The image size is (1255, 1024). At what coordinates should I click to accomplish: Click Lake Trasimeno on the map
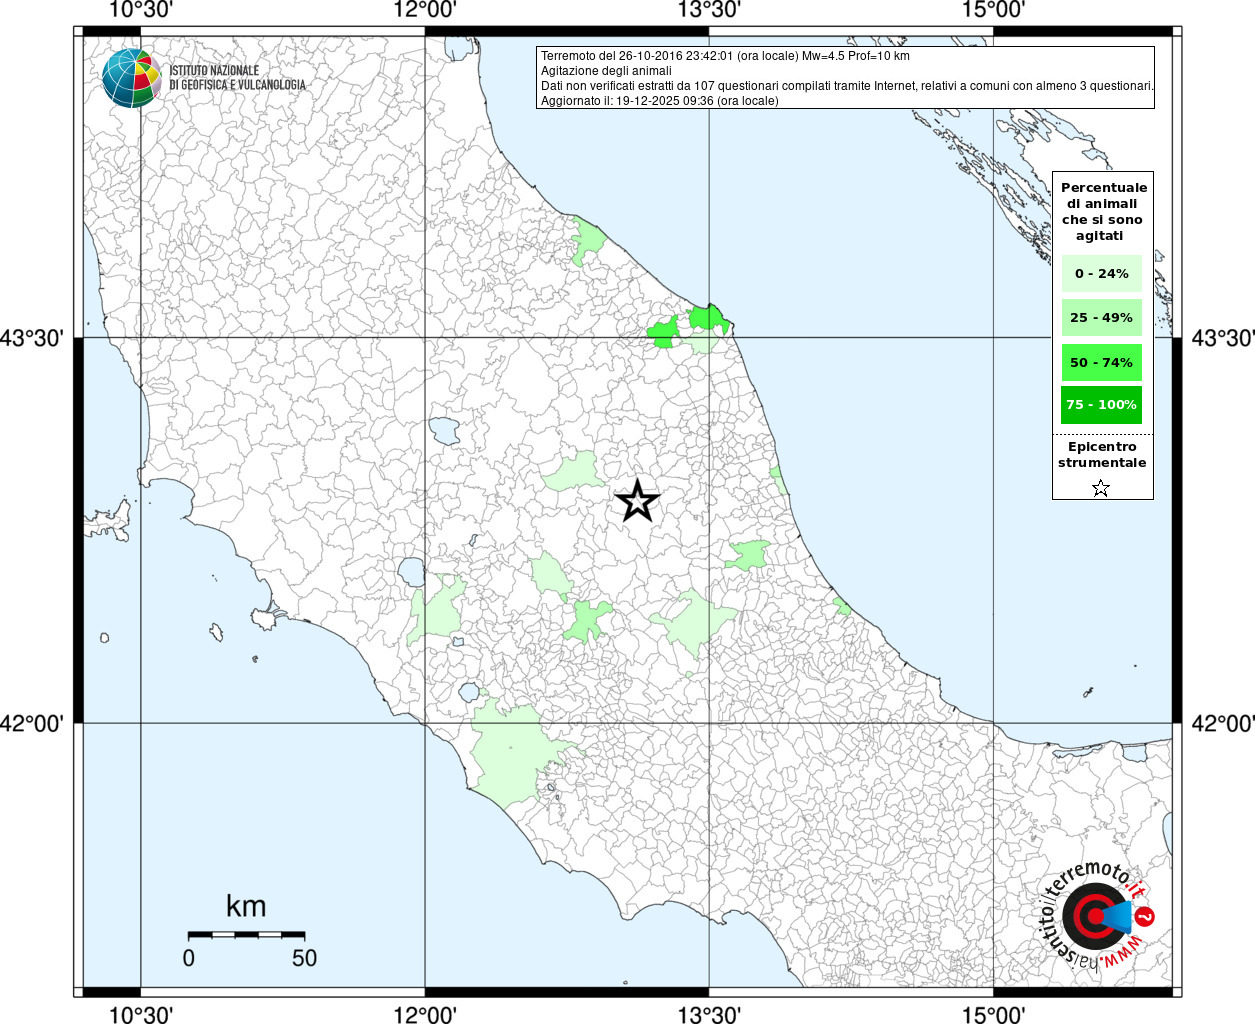(x=445, y=431)
